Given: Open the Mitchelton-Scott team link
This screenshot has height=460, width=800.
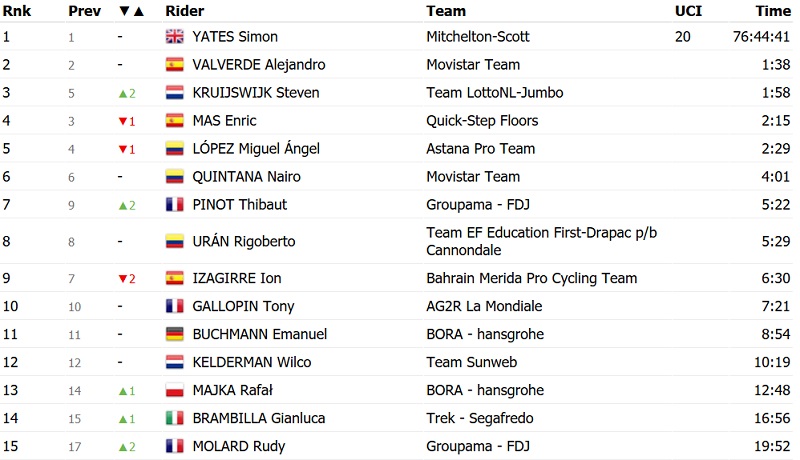Looking at the screenshot, I should [x=478, y=37].
